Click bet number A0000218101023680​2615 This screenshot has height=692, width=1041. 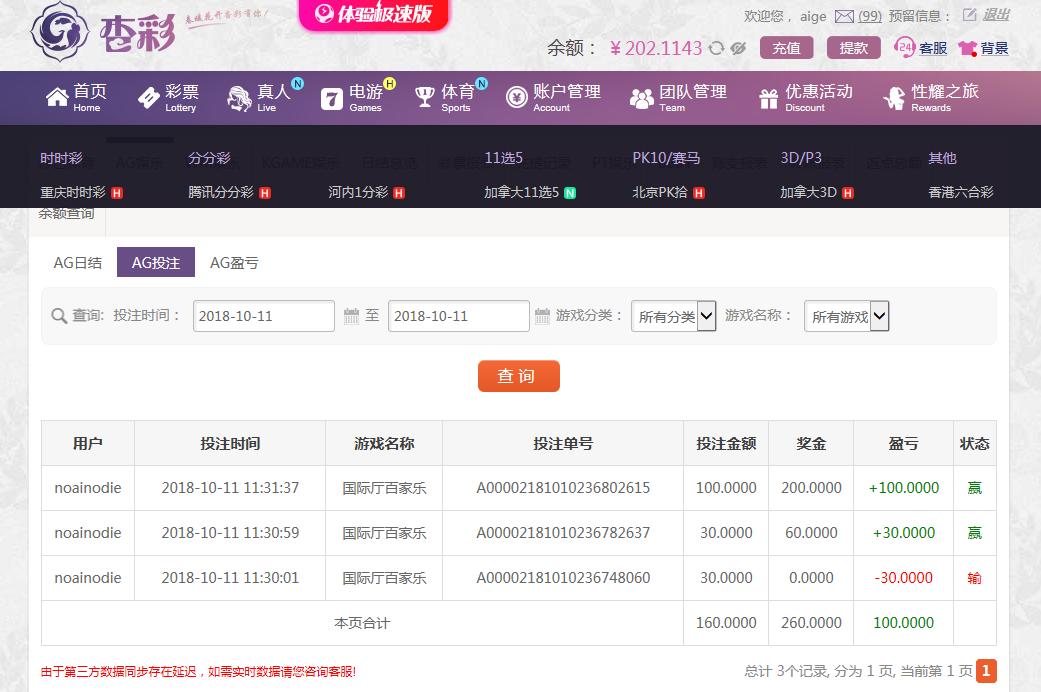tap(563, 488)
